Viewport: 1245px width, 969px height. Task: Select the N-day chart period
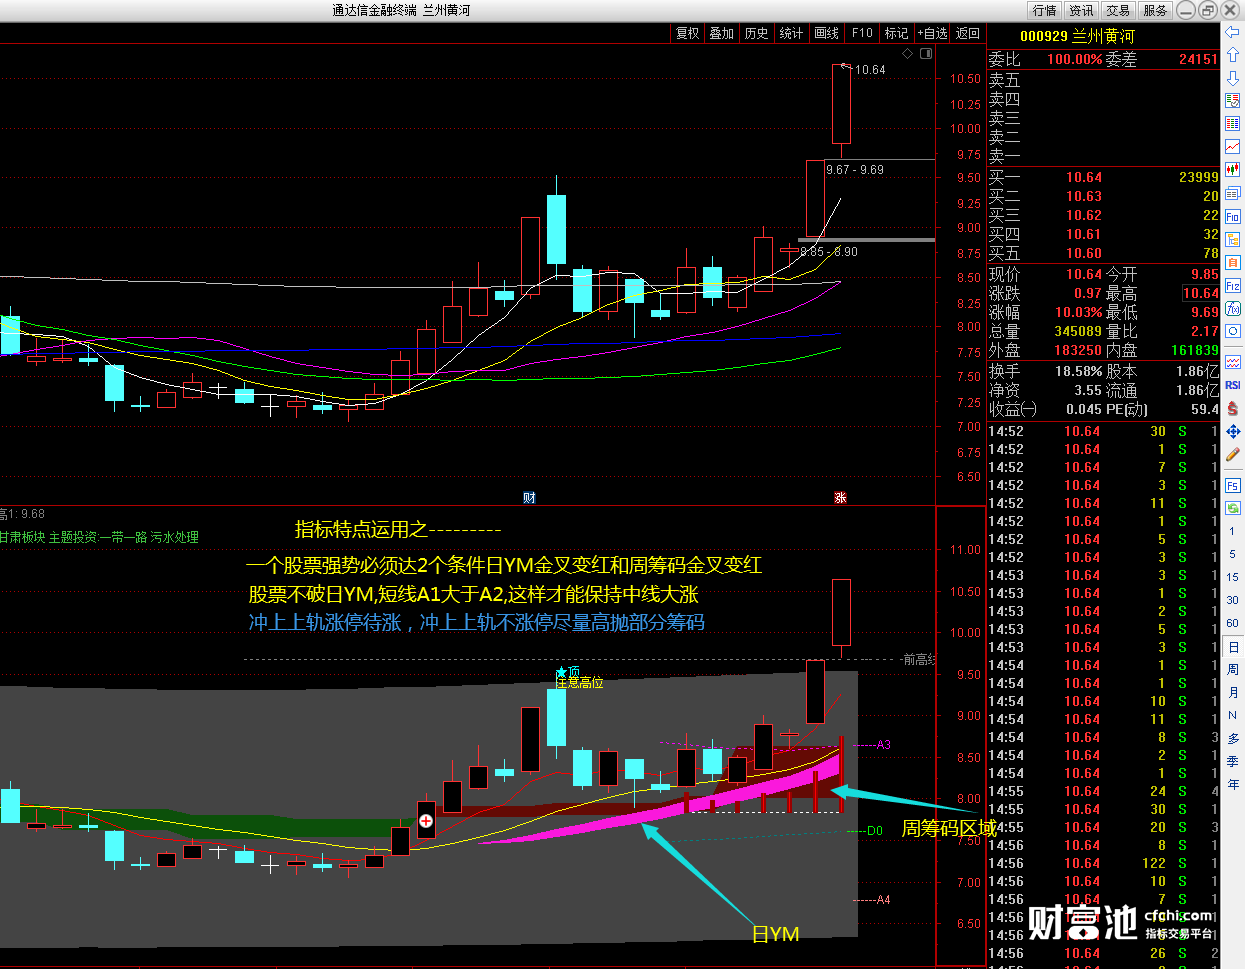(1233, 715)
